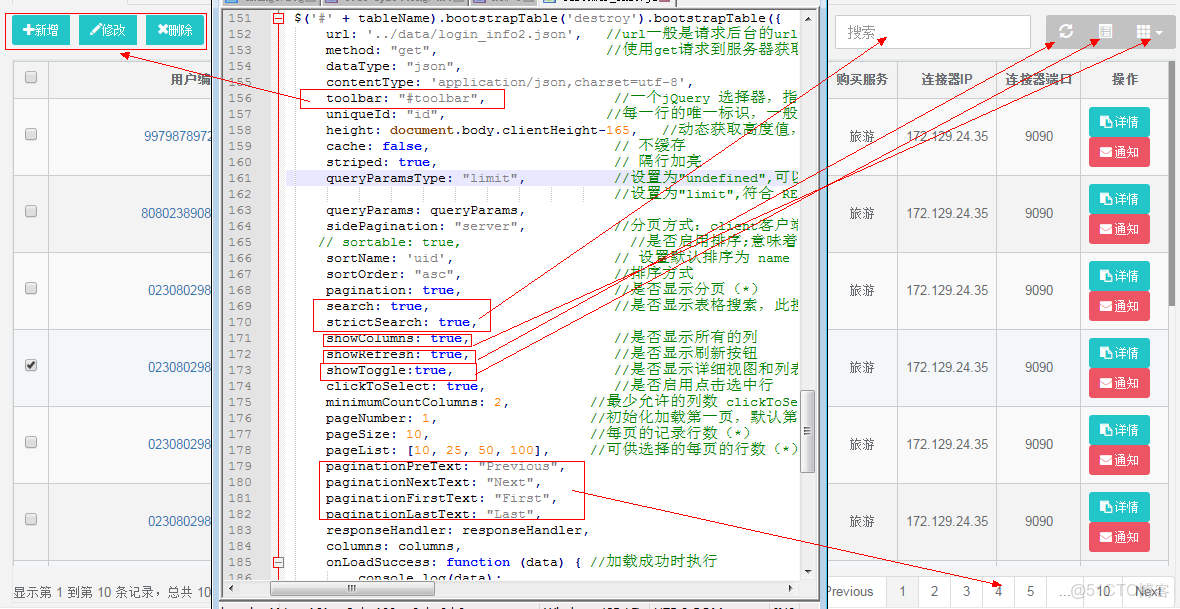Click the 连接器IP column header
This screenshot has height=609, width=1180.
coord(947,79)
